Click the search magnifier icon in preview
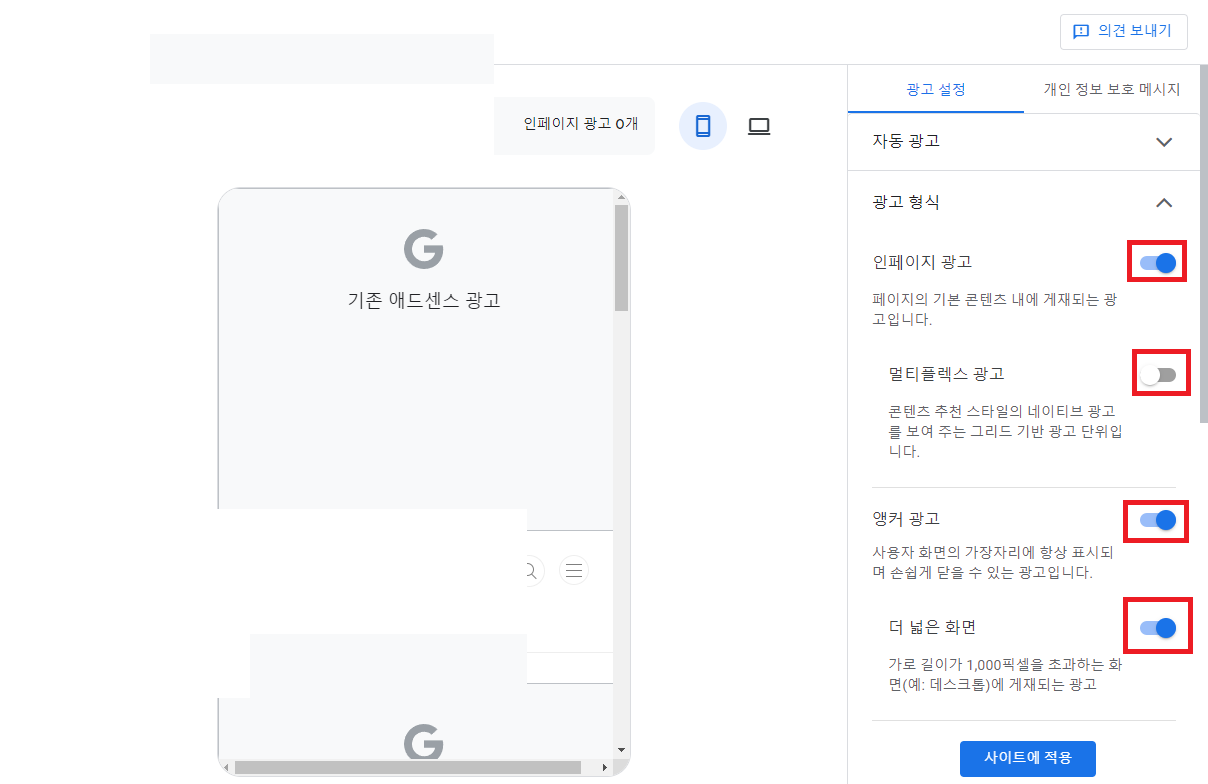 click(x=530, y=571)
